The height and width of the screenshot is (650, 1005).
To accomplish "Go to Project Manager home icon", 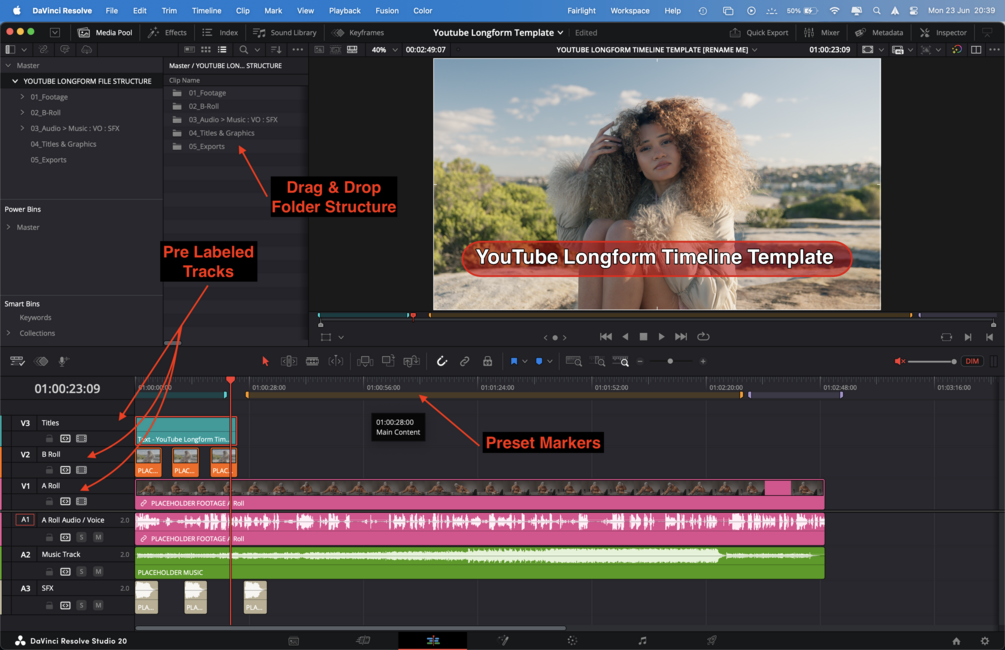I will coord(956,640).
